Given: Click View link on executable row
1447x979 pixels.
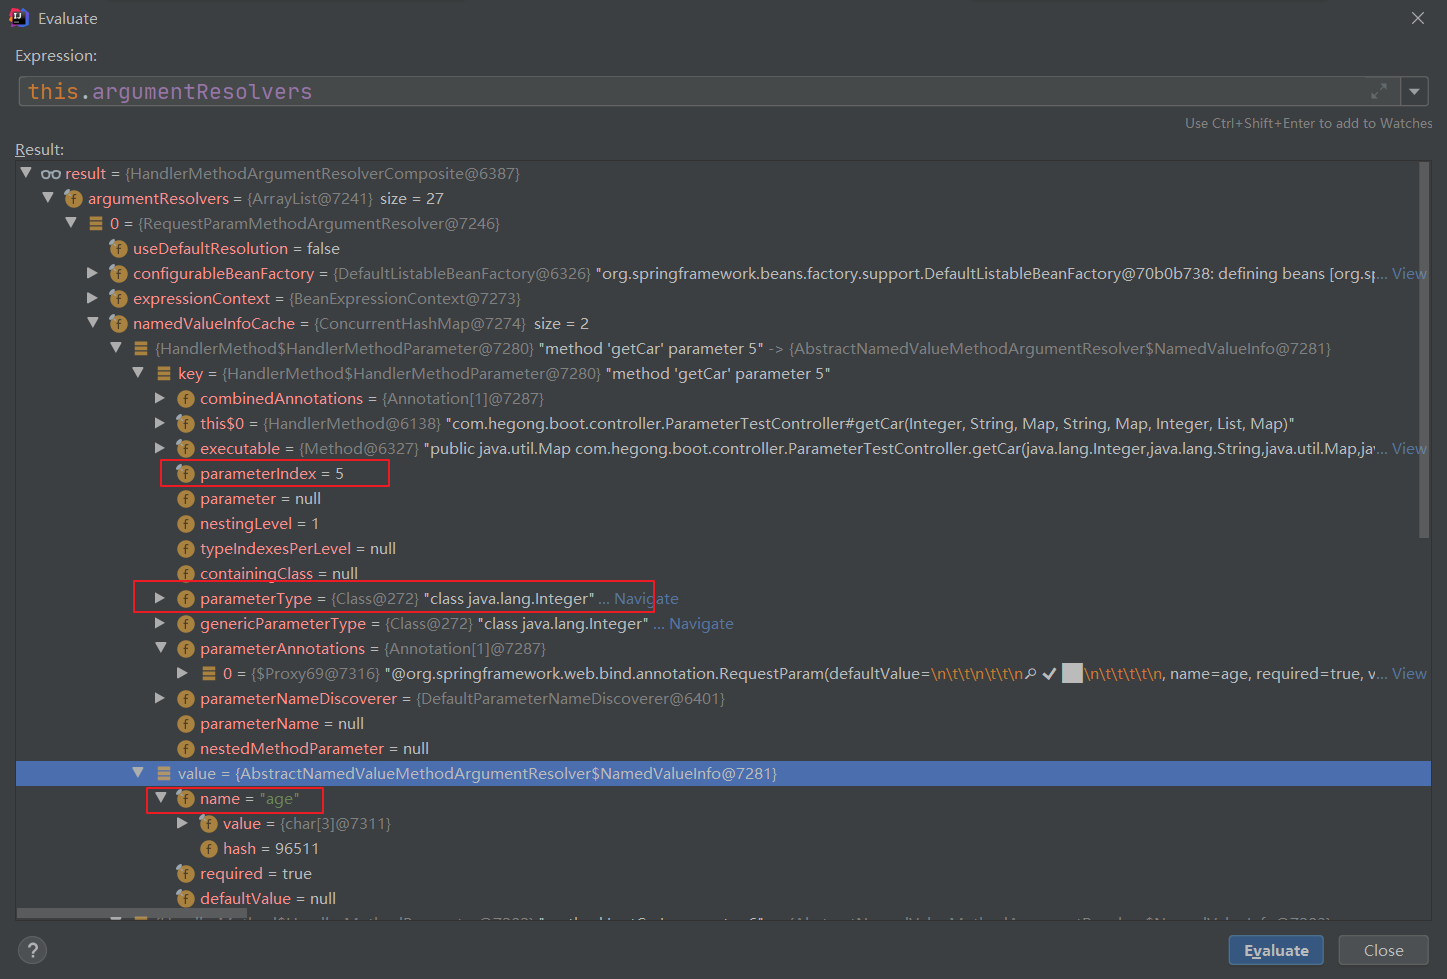Looking at the screenshot, I should 1409,448.
